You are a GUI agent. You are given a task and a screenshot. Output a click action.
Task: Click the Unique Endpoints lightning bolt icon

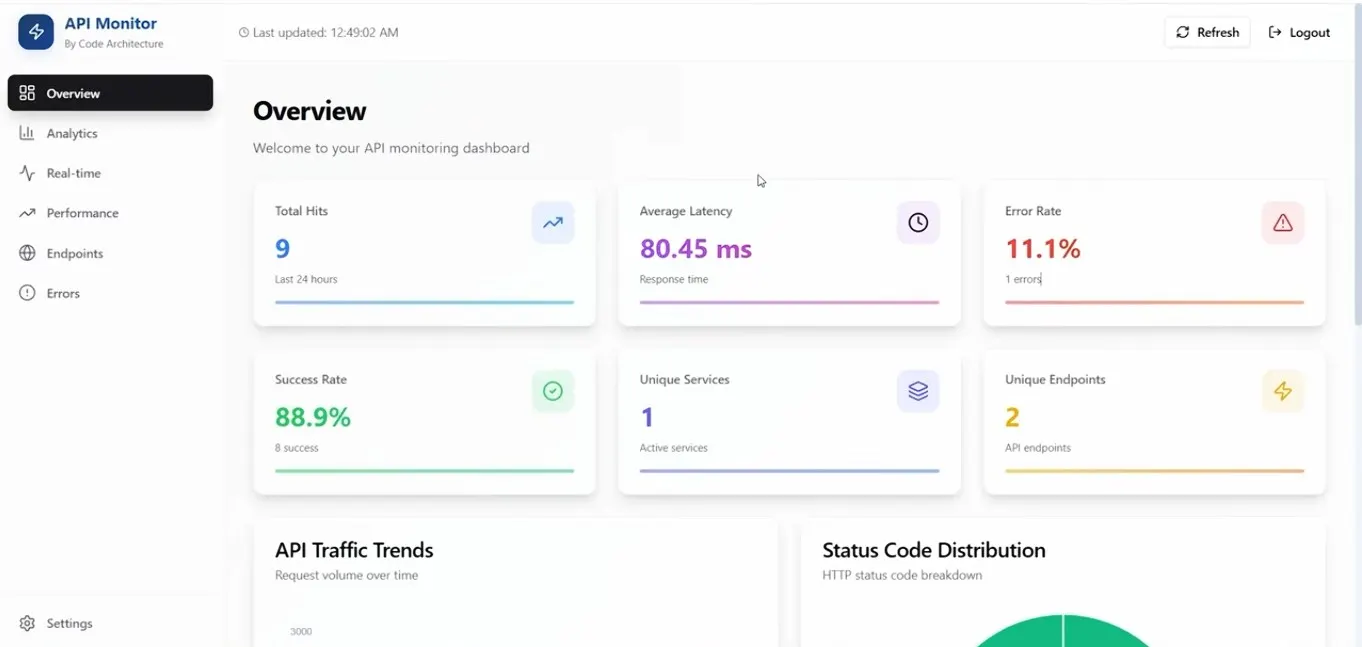pyautogui.click(x=1283, y=391)
